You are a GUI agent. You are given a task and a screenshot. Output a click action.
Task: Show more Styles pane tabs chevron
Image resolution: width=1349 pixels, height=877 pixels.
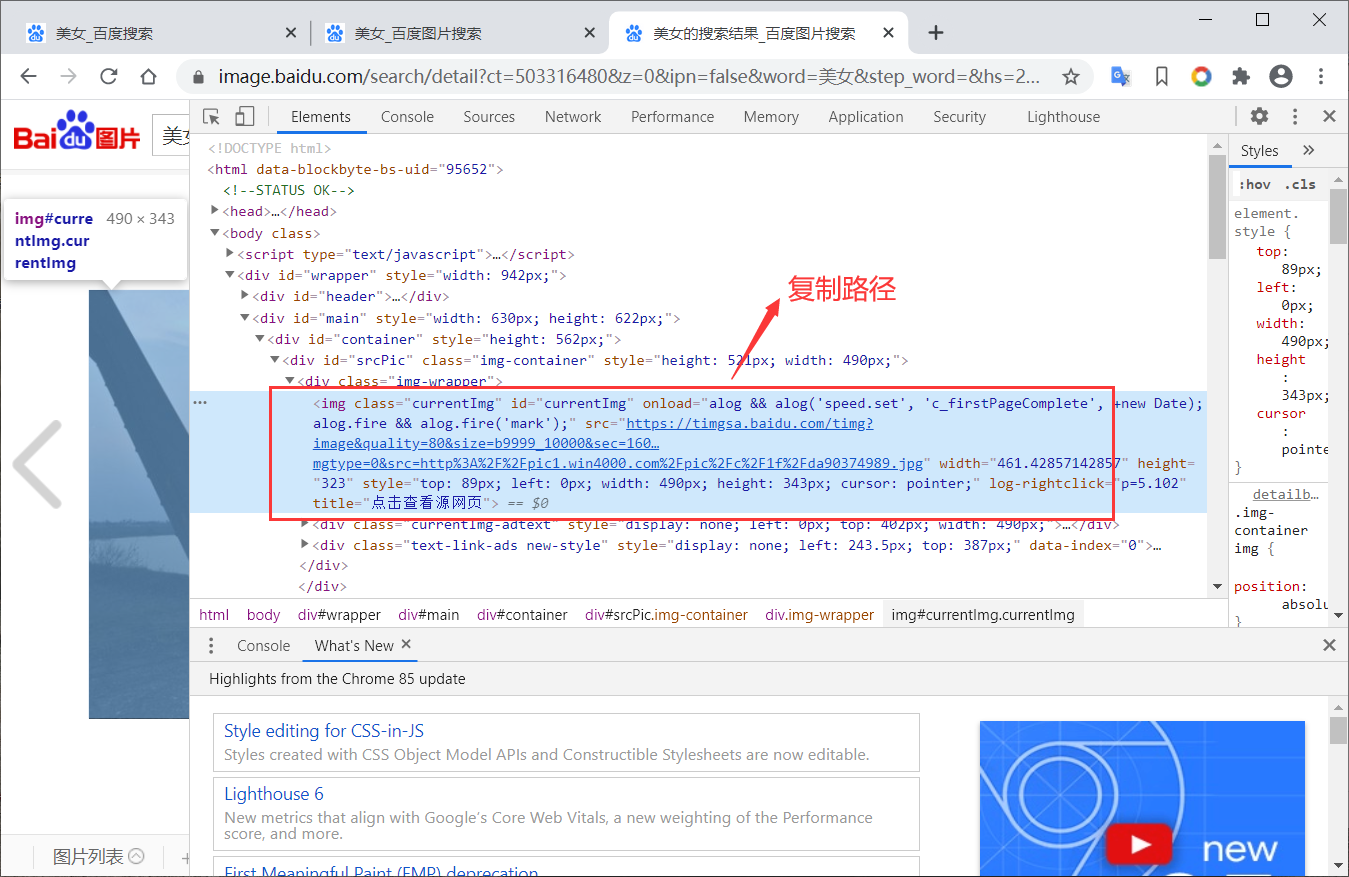(1308, 150)
